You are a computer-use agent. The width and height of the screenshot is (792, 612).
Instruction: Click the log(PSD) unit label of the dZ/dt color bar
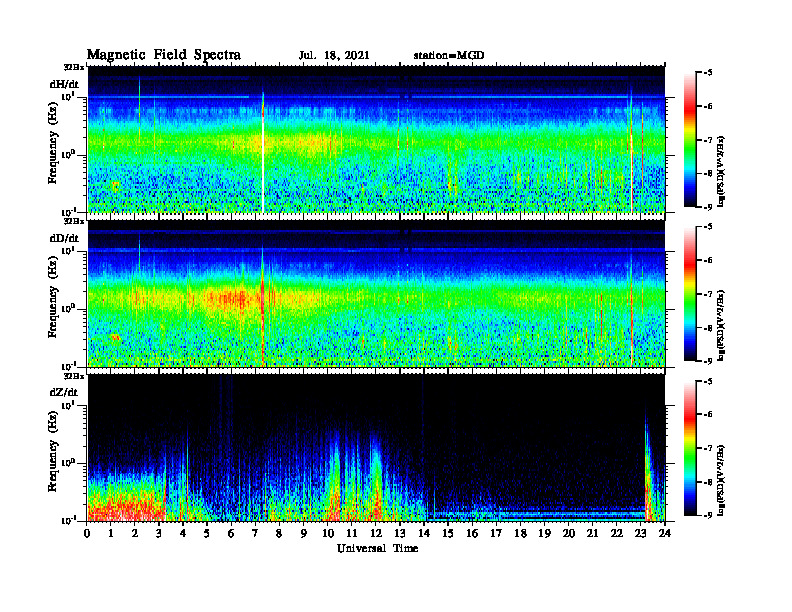tap(722, 480)
